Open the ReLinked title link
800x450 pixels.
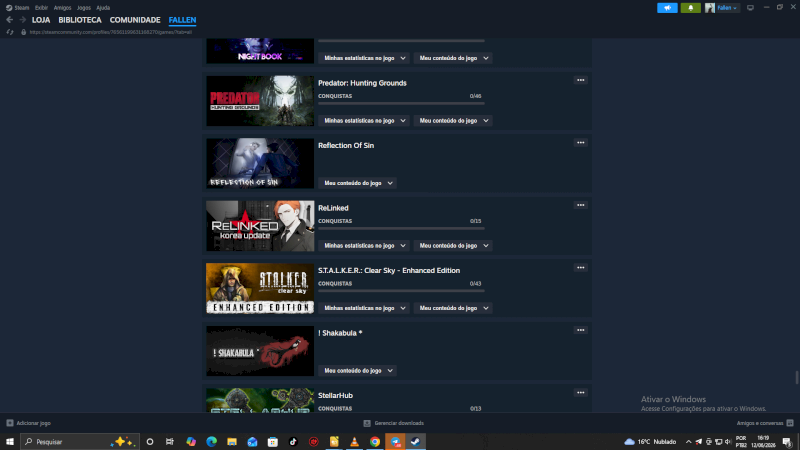click(333, 208)
